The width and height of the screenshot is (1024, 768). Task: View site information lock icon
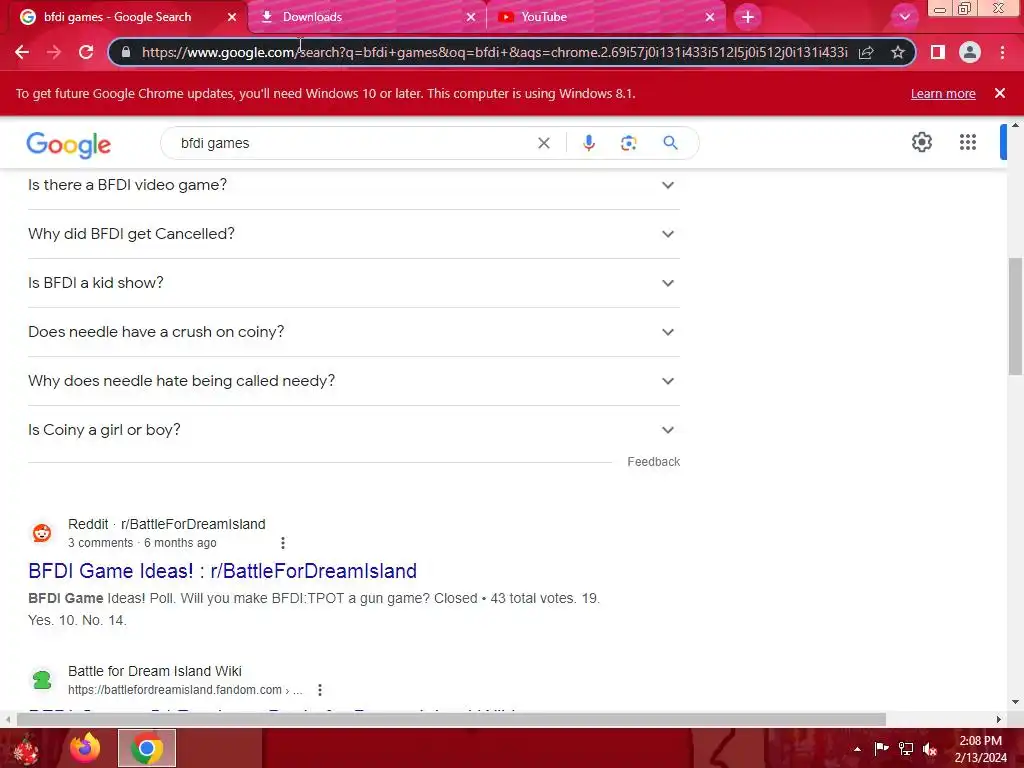126,52
